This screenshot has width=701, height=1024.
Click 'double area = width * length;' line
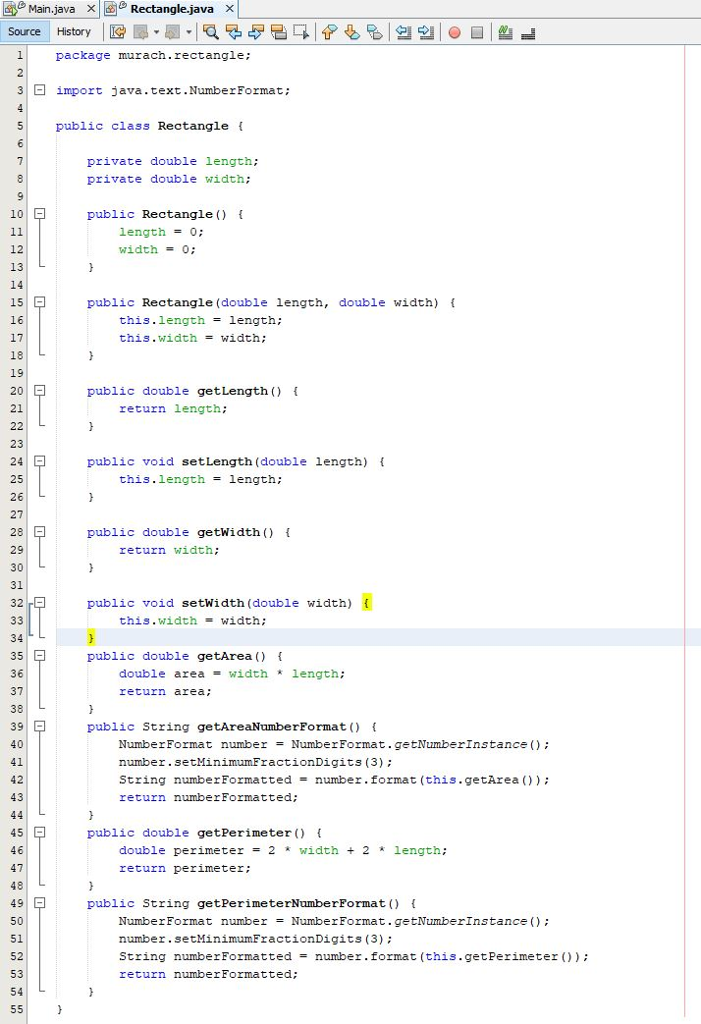(231, 673)
